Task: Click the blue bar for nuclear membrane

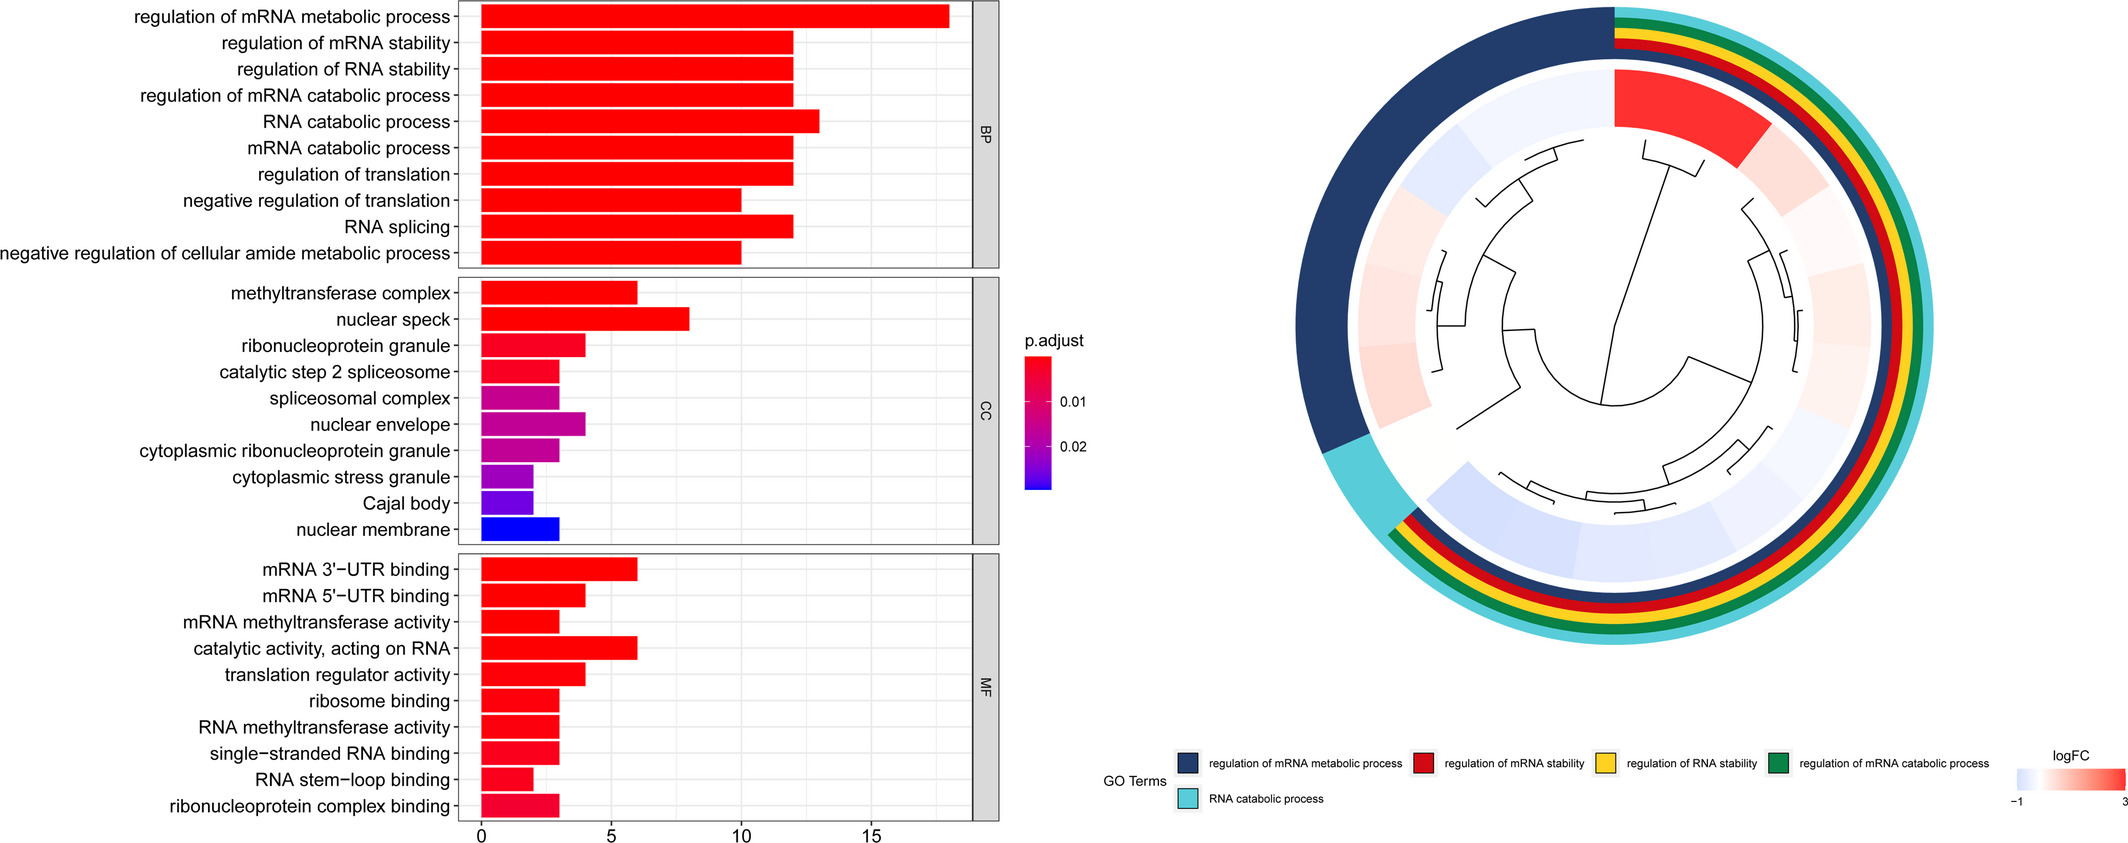Action: (x=520, y=530)
